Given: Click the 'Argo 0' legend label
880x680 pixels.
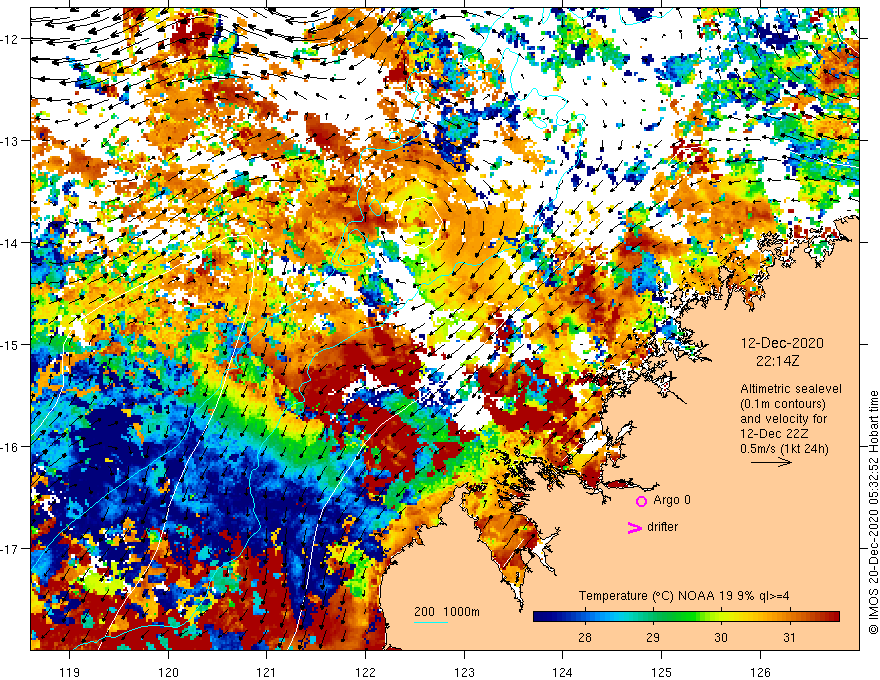Looking at the screenshot, I should [672, 500].
